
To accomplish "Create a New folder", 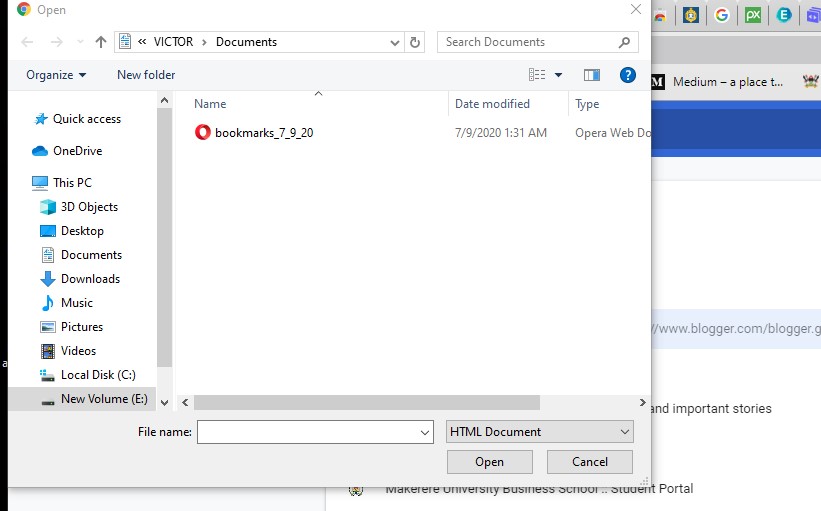I will point(146,75).
